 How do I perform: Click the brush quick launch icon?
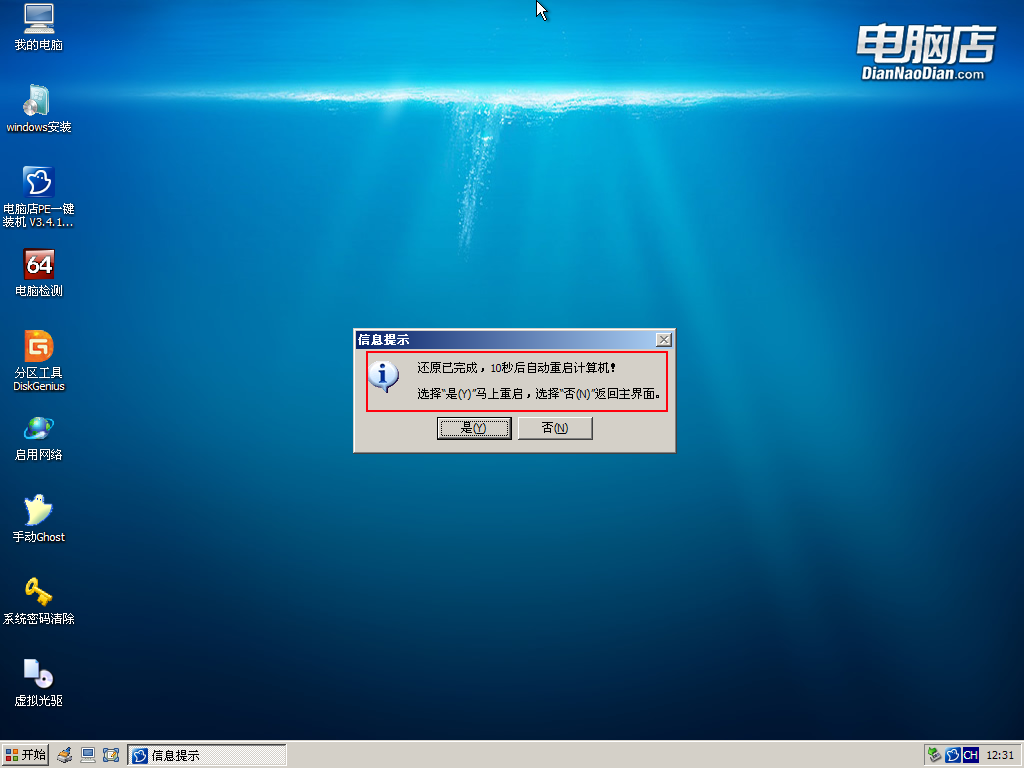pos(65,755)
